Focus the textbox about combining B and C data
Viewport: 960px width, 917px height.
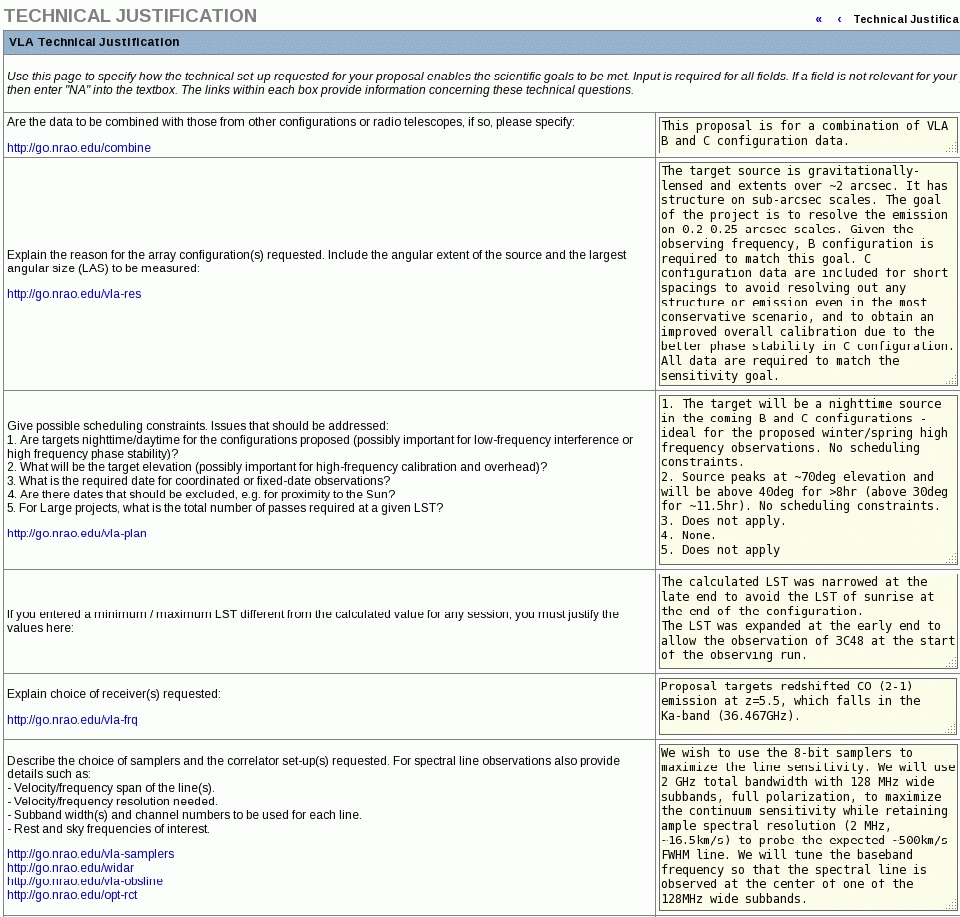(x=802, y=134)
